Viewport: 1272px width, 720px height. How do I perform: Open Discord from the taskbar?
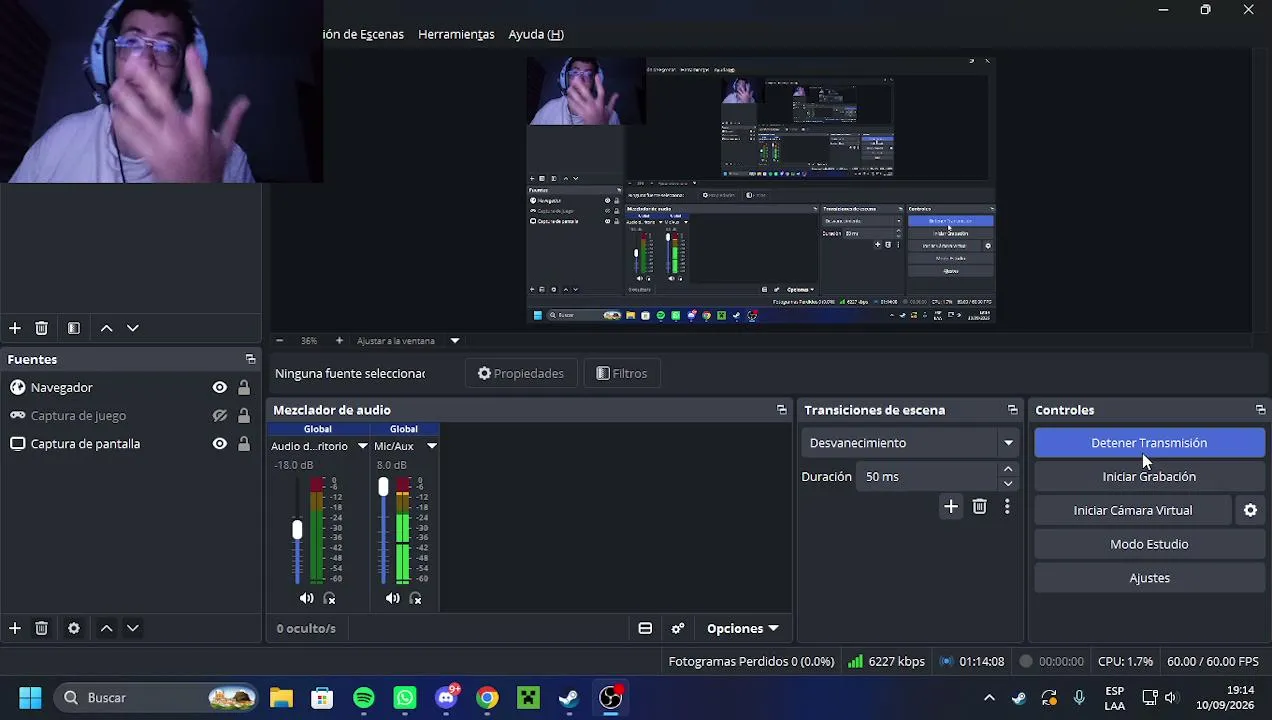pyautogui.click(x=446, y=698)
